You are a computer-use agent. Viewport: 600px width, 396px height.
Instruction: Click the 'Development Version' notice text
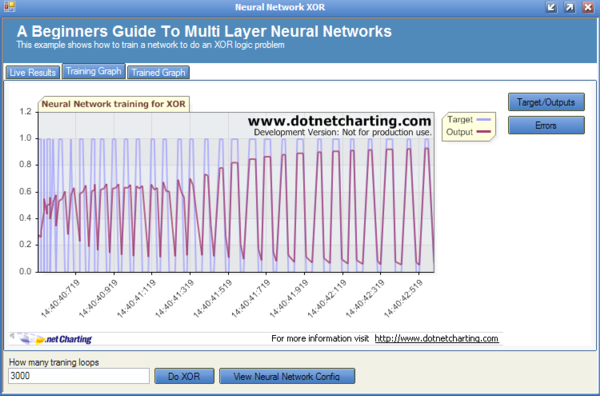343,132
